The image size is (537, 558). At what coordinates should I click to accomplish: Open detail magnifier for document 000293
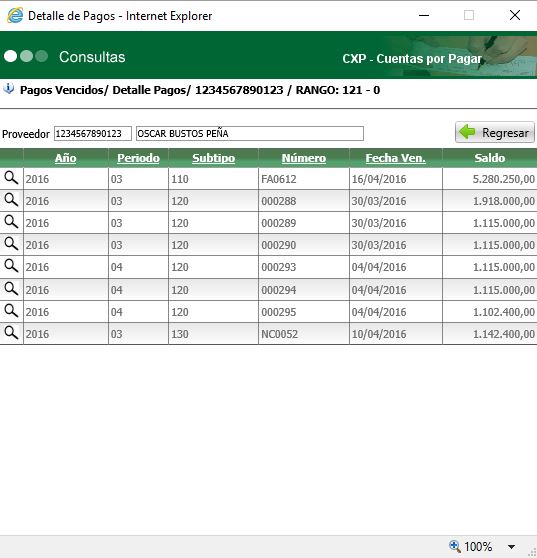pos(11,266)
